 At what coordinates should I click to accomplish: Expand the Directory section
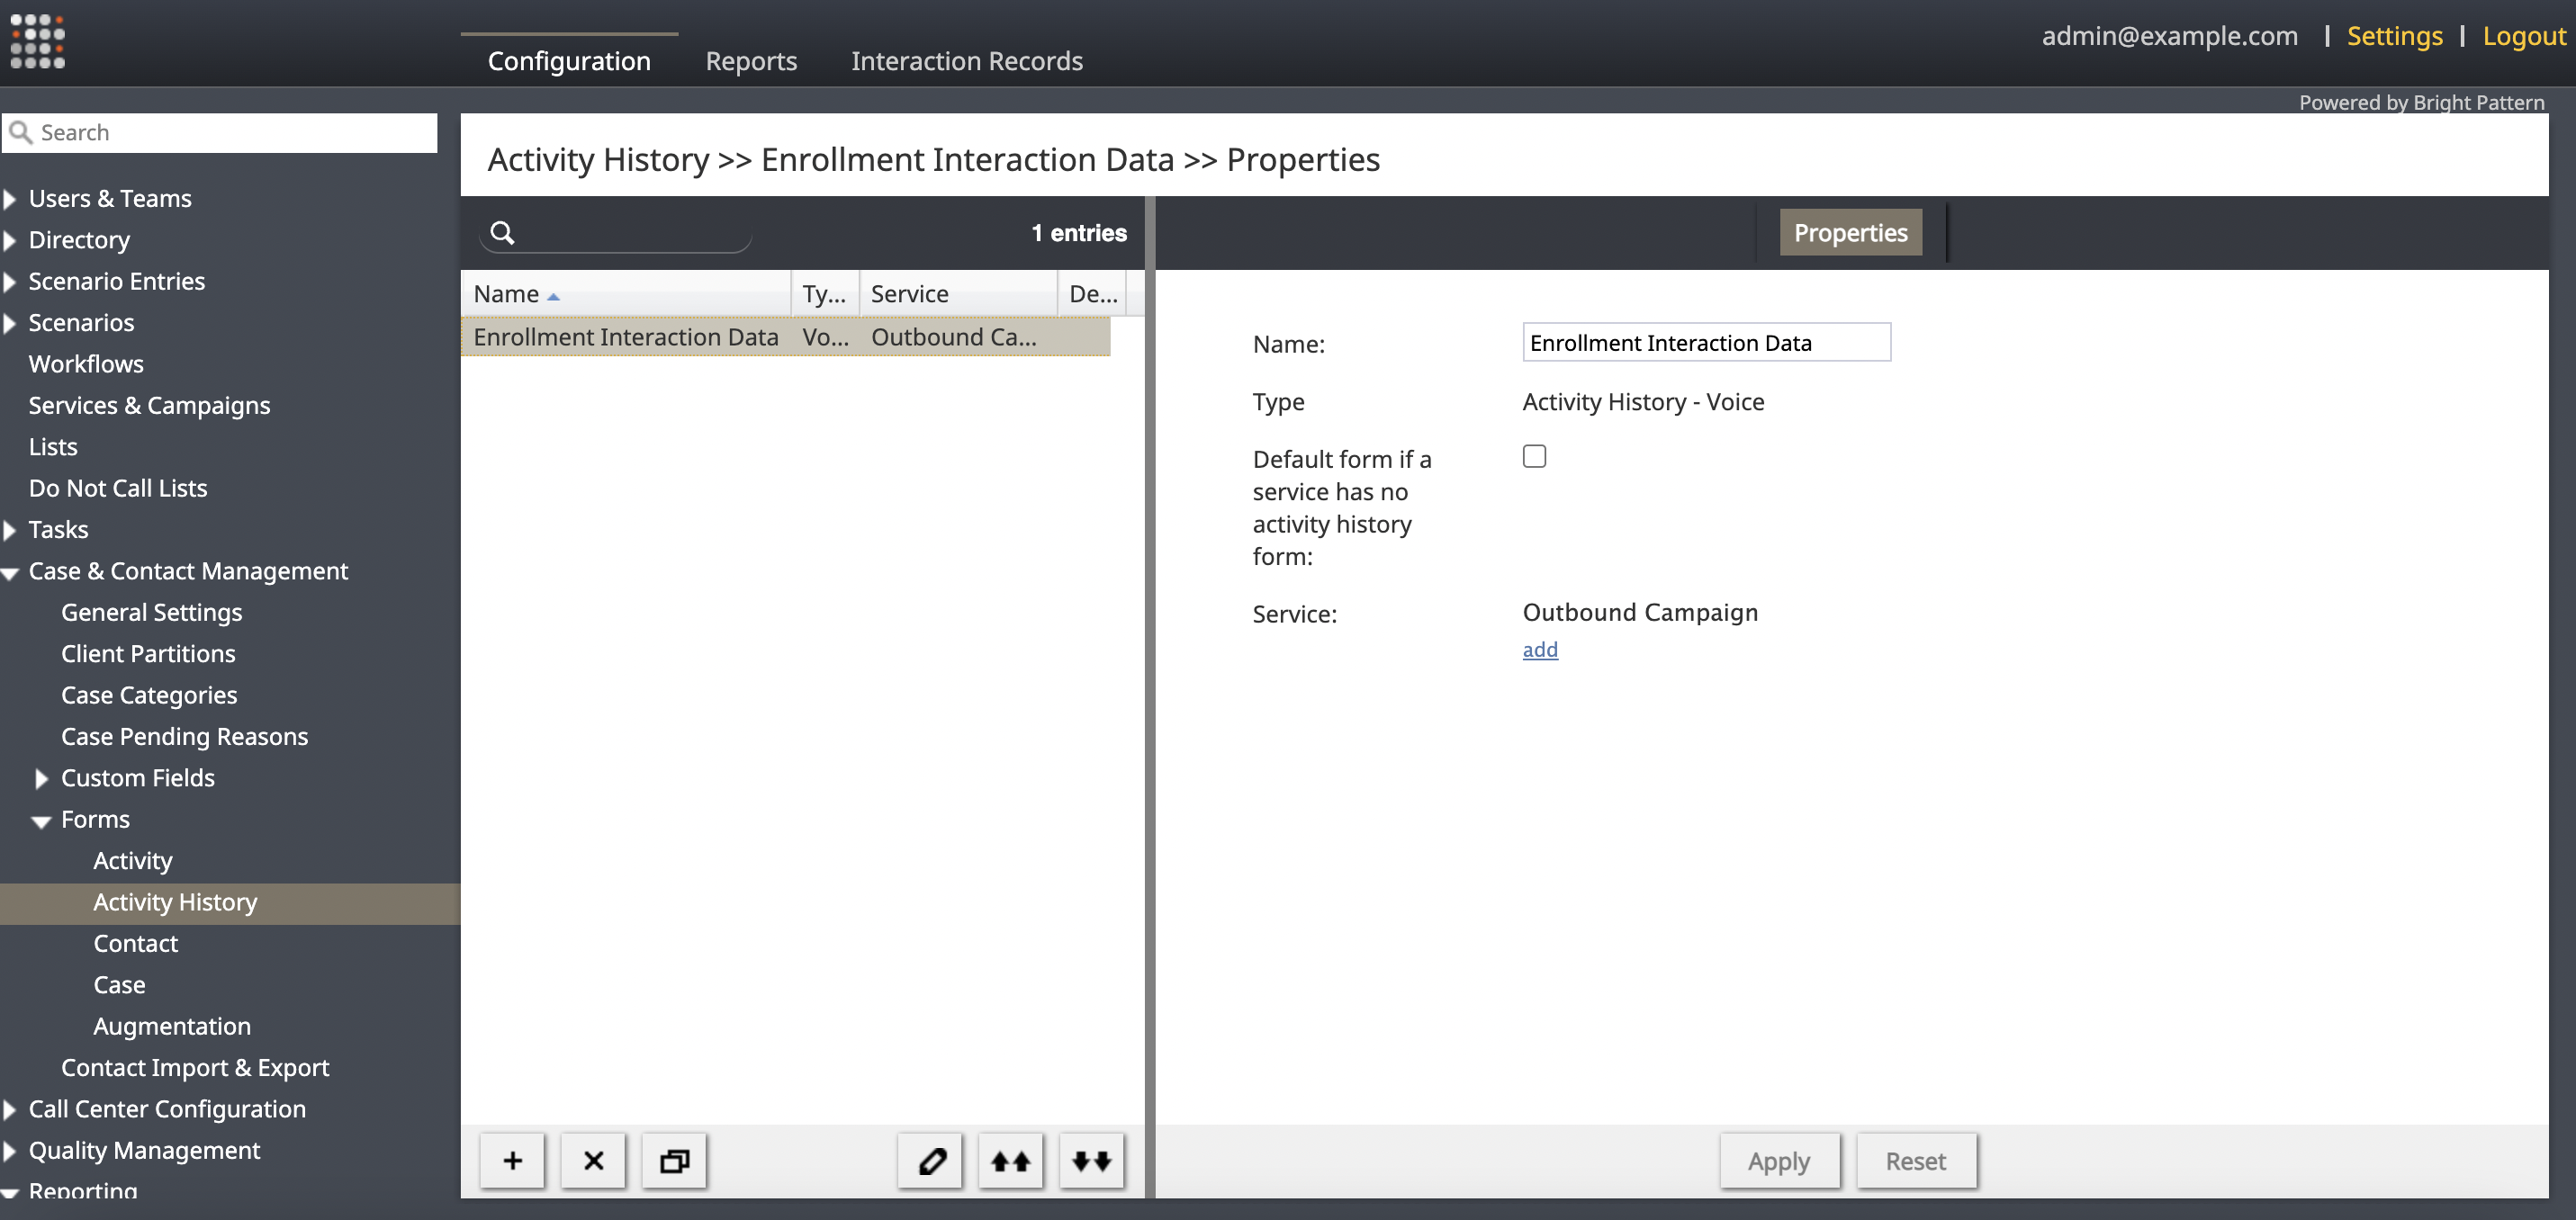point(10,240)
